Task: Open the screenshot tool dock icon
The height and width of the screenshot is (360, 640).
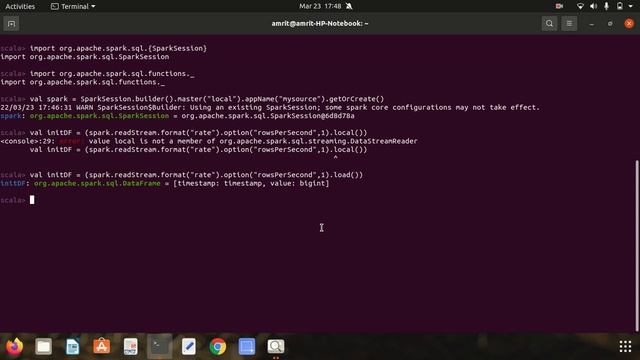Action: 247,347
